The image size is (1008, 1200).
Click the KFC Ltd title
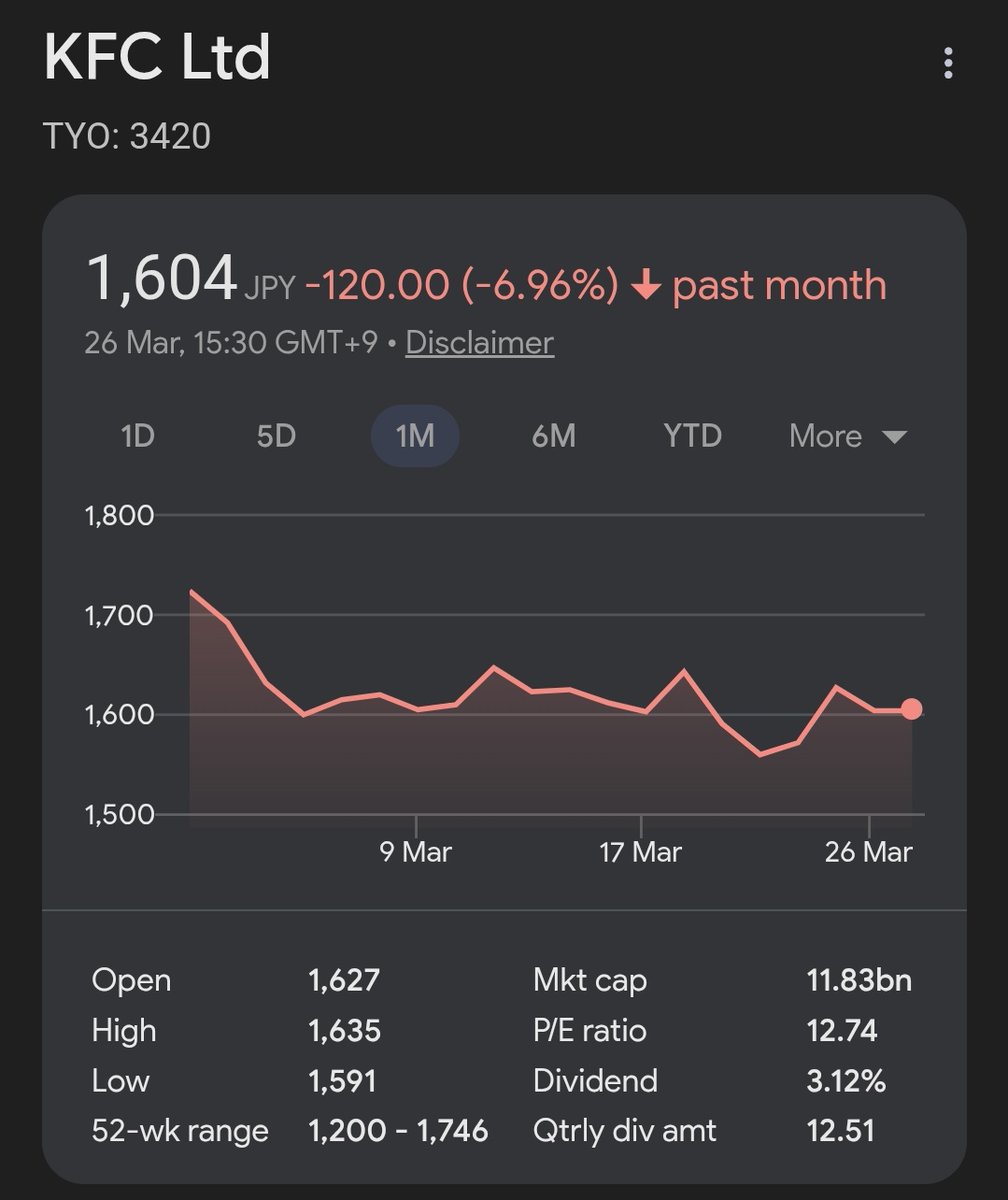(x=157, y=58)
